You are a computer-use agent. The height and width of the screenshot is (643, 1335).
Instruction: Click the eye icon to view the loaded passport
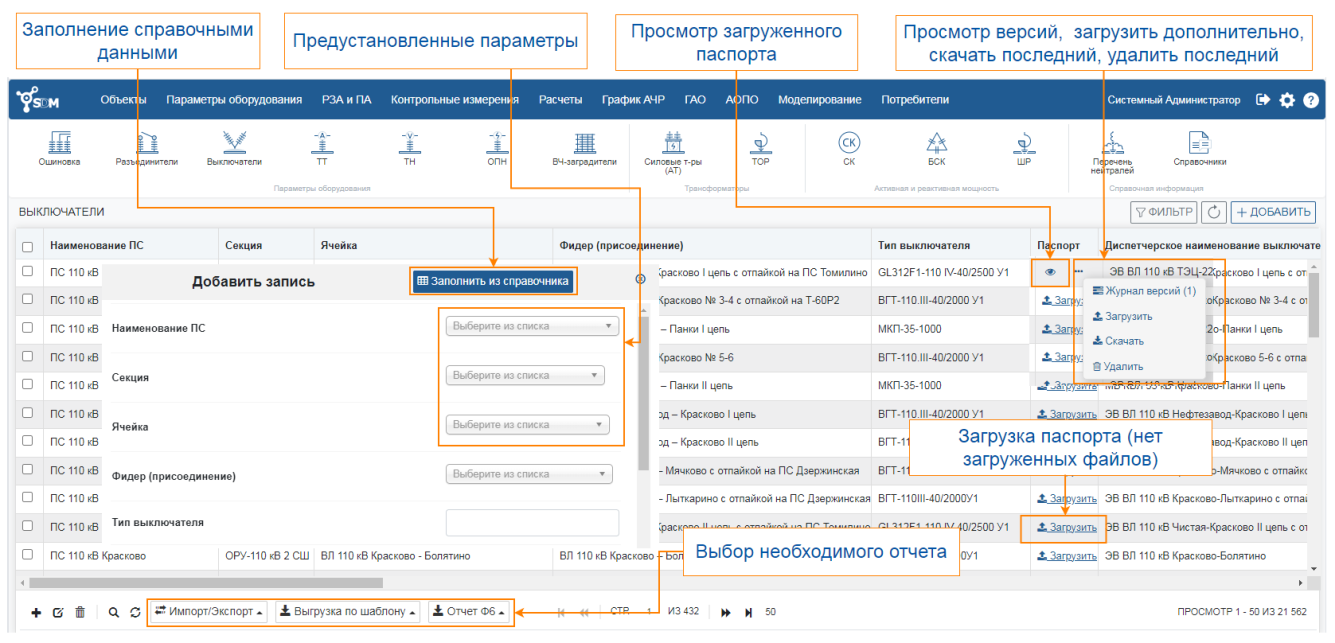coord(1049,271)
